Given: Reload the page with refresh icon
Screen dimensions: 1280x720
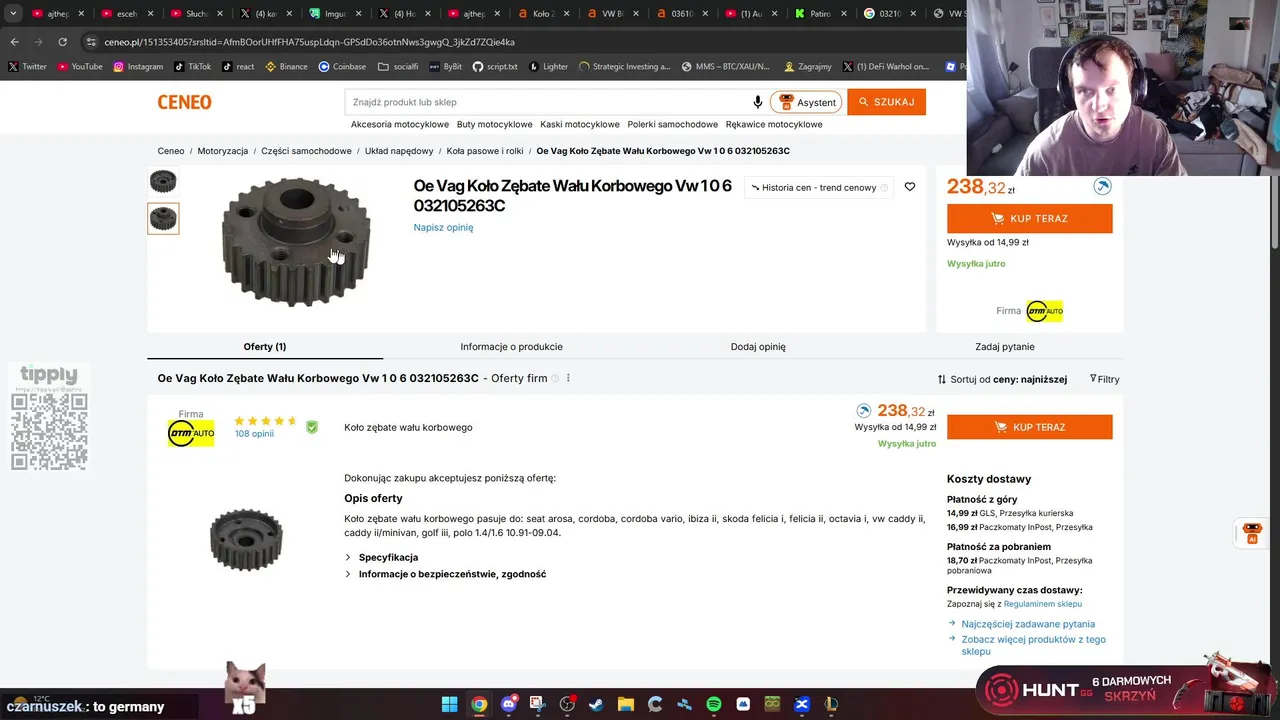Looking at the screenshot, I should [x=62, y=42].
